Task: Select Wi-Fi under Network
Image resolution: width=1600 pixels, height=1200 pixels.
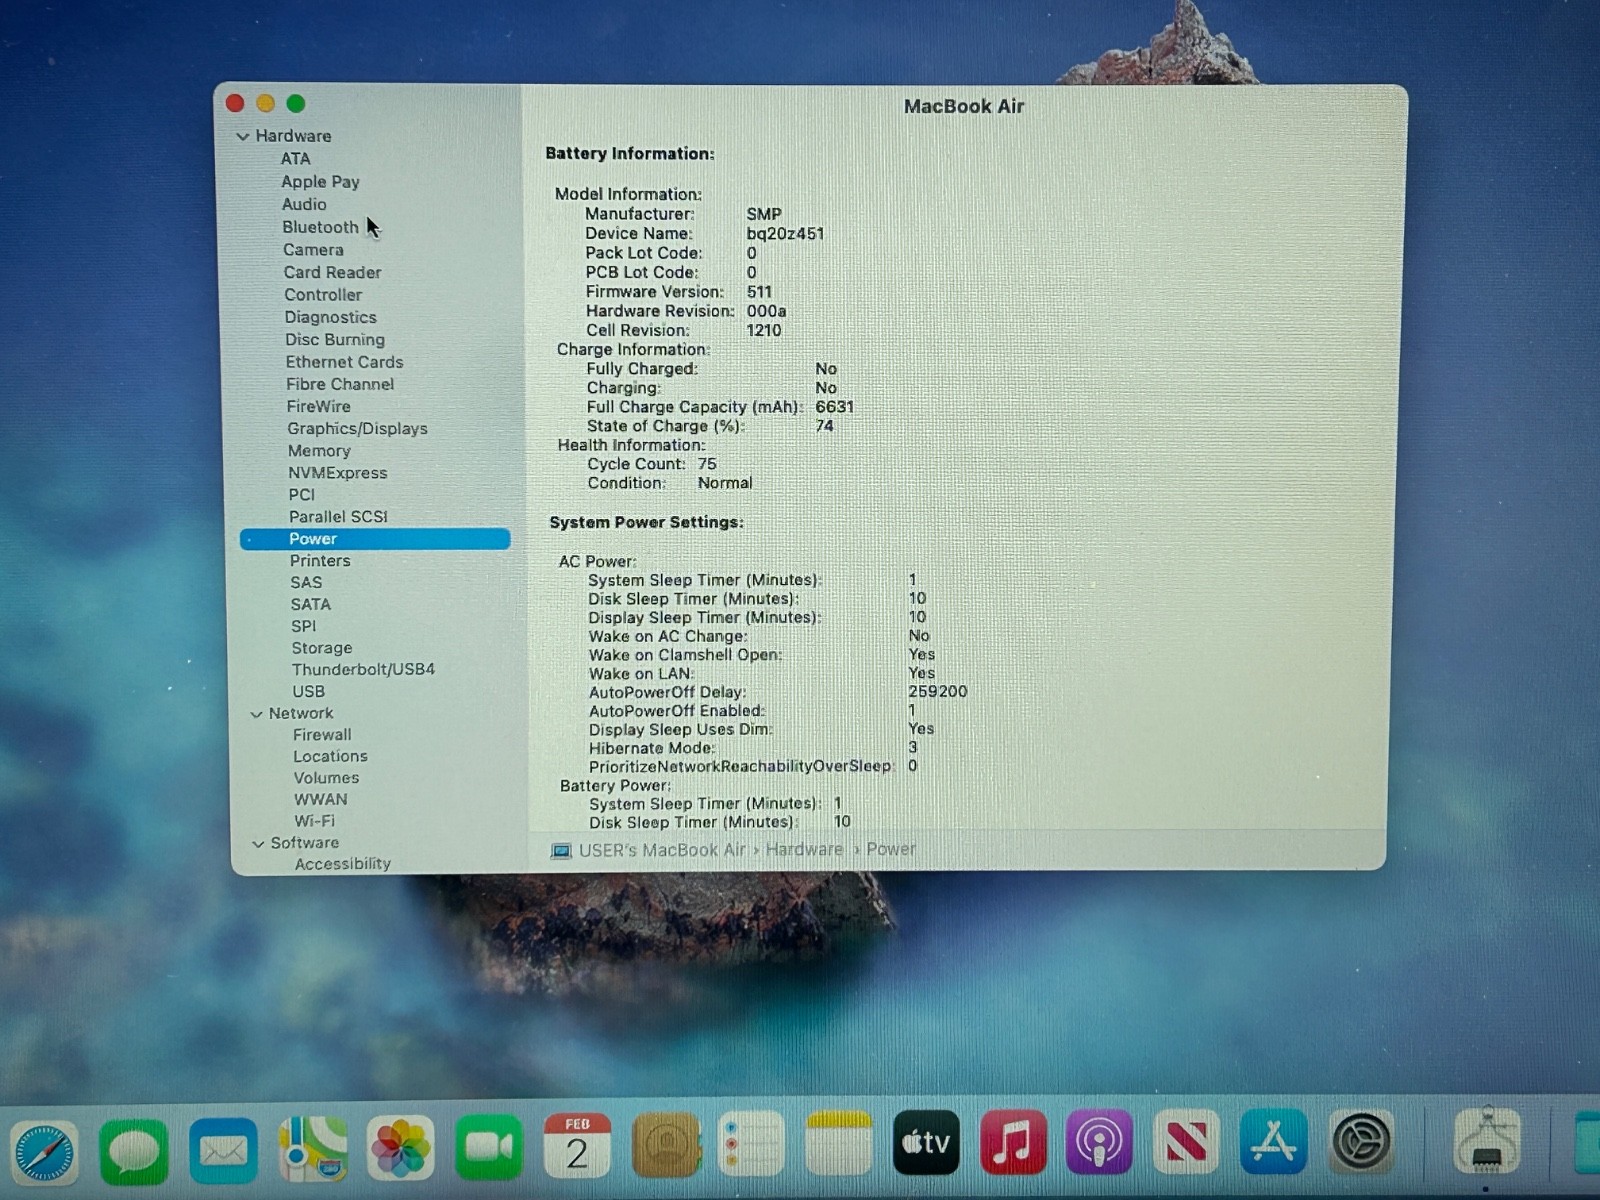Action: click(x=314, y=821)
